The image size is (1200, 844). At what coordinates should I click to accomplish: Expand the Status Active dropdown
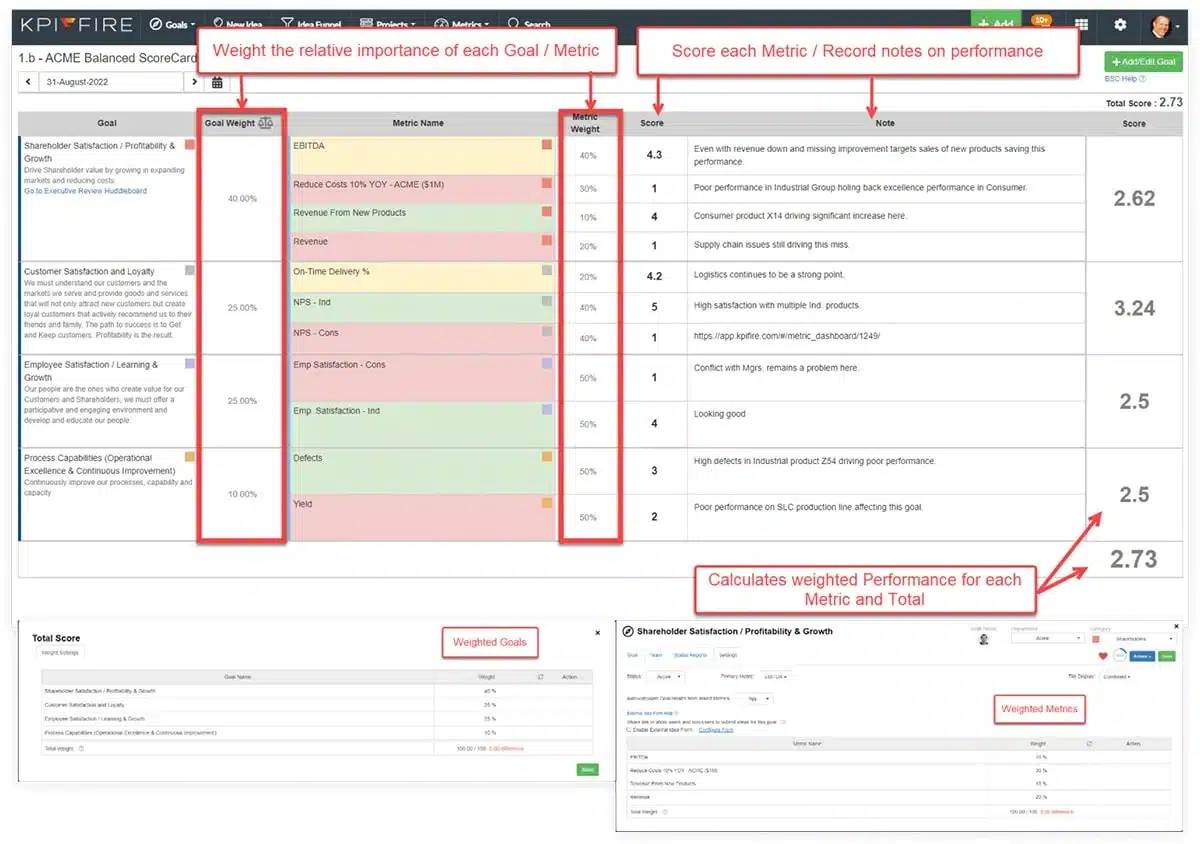coord(665,676)
